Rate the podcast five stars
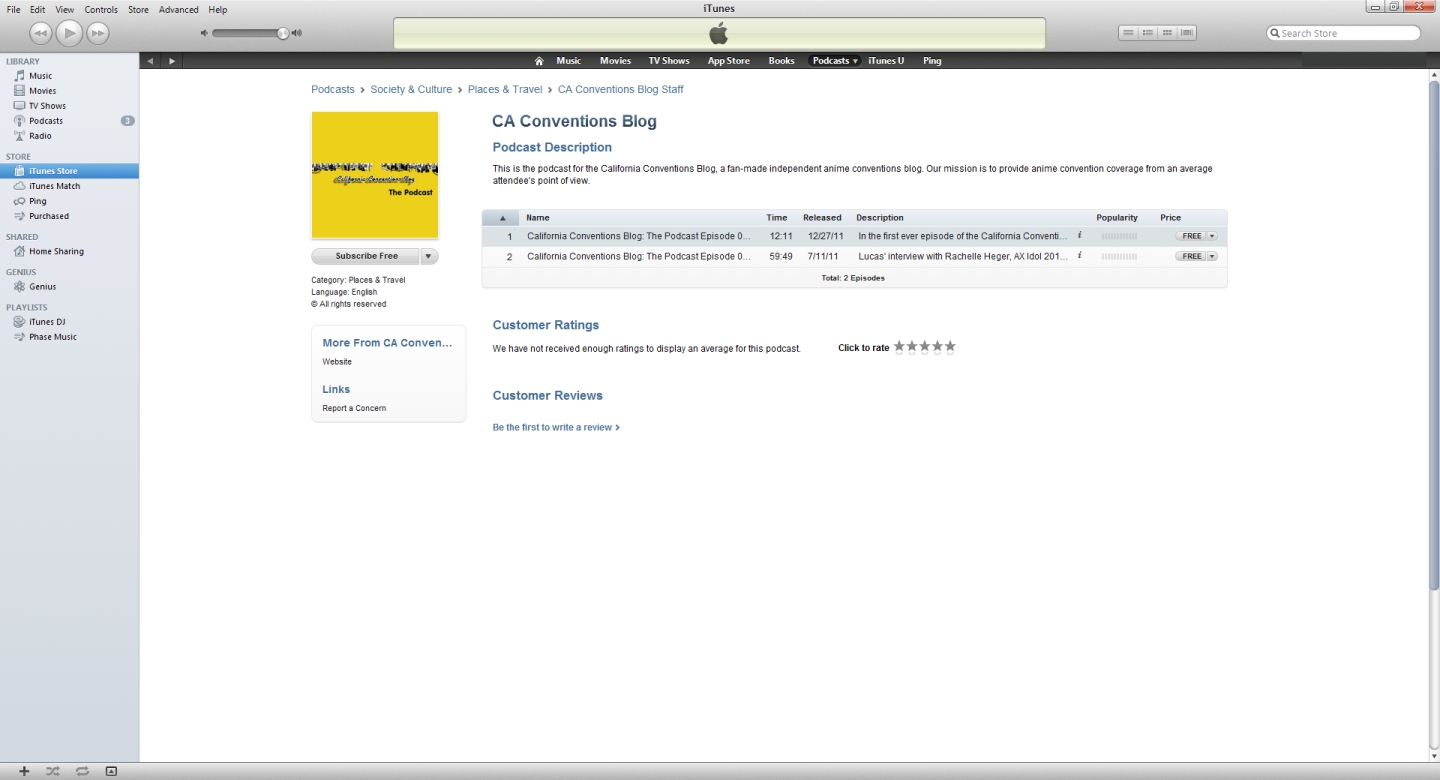Image resolution: width=1440 pixels, height=780 pixels. tap(950, 347)
